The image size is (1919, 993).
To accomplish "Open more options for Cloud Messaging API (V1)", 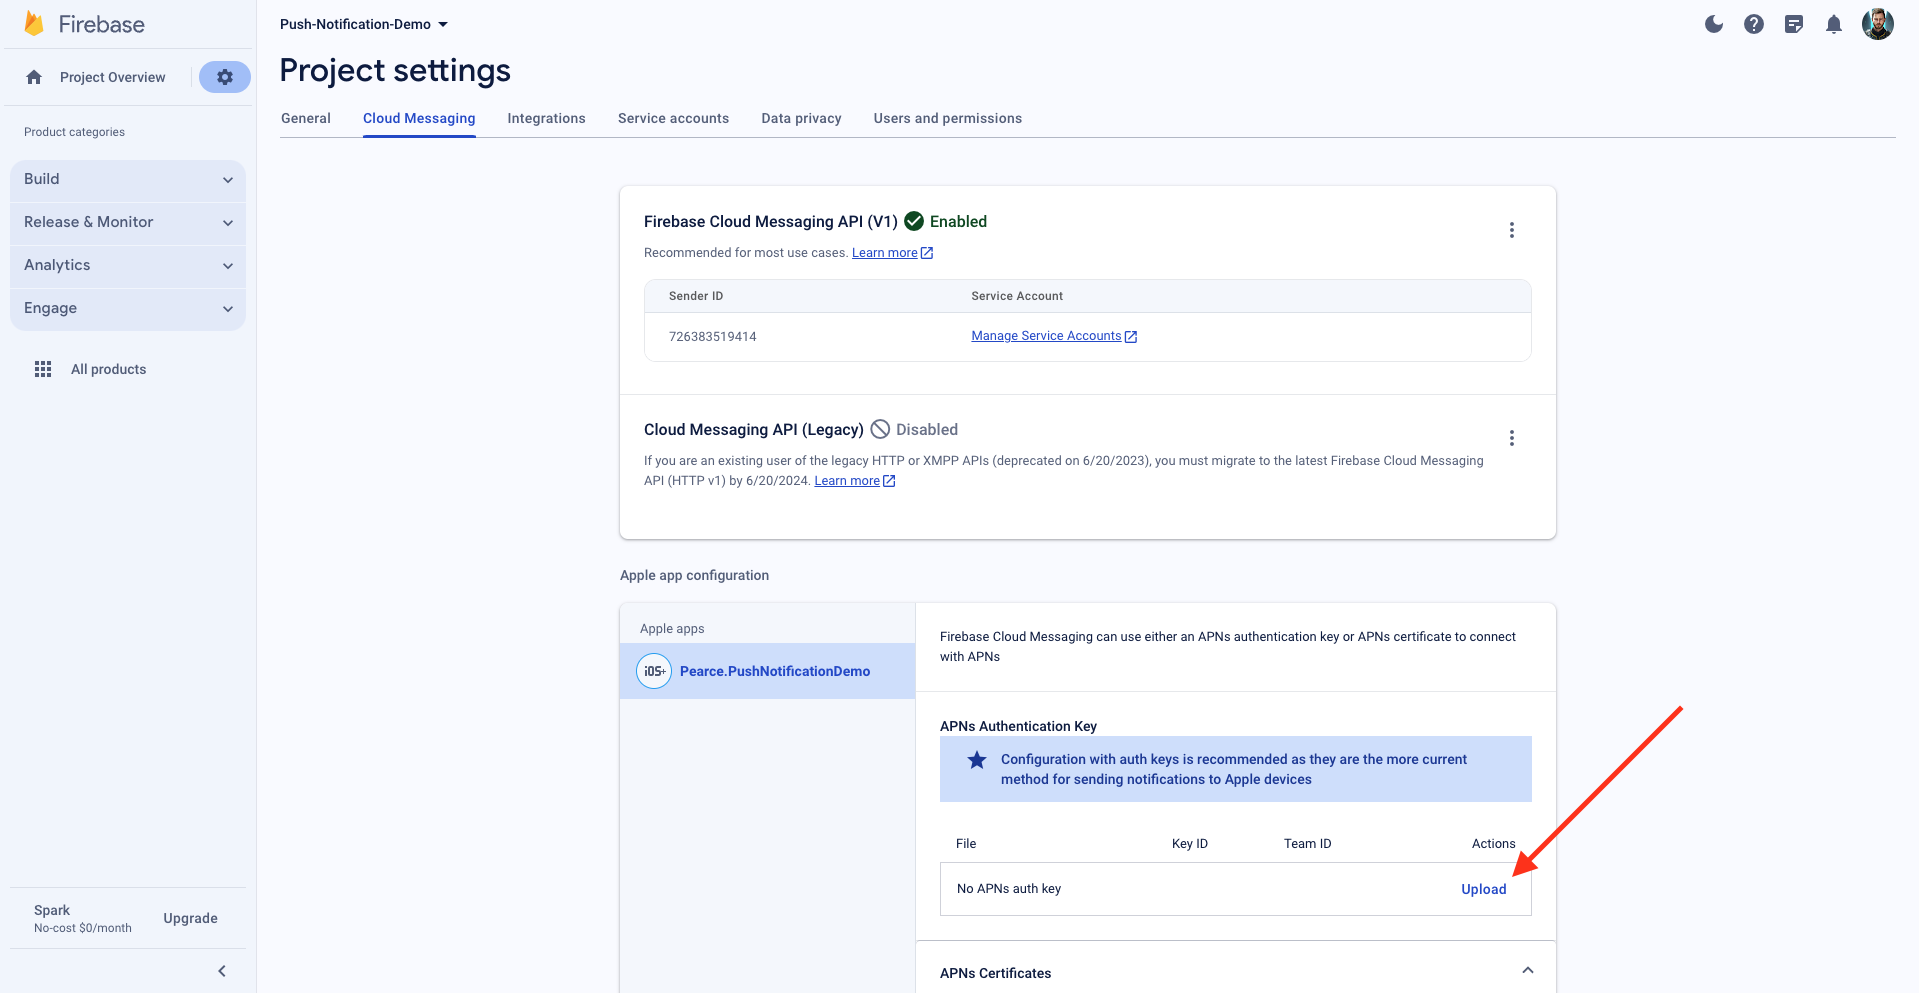I will [1512, 230].
